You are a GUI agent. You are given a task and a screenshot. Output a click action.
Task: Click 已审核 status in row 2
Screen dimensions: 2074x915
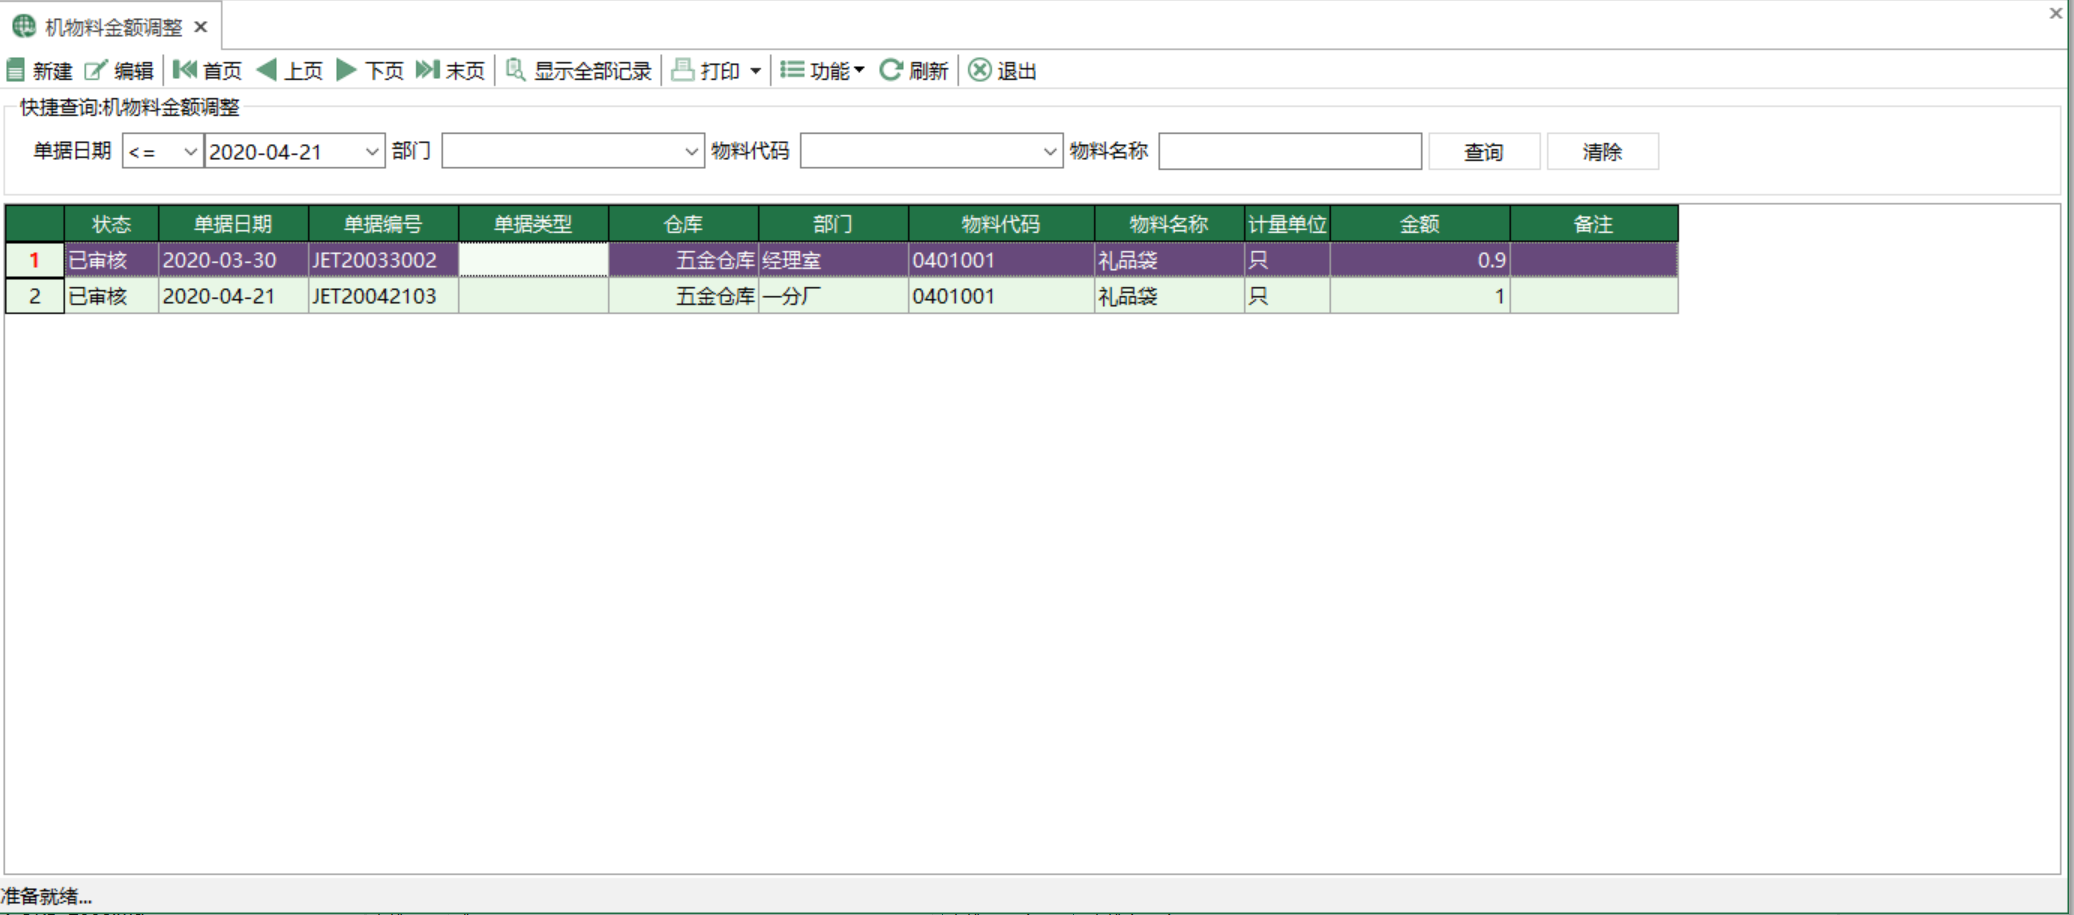(x=112, y=296)
